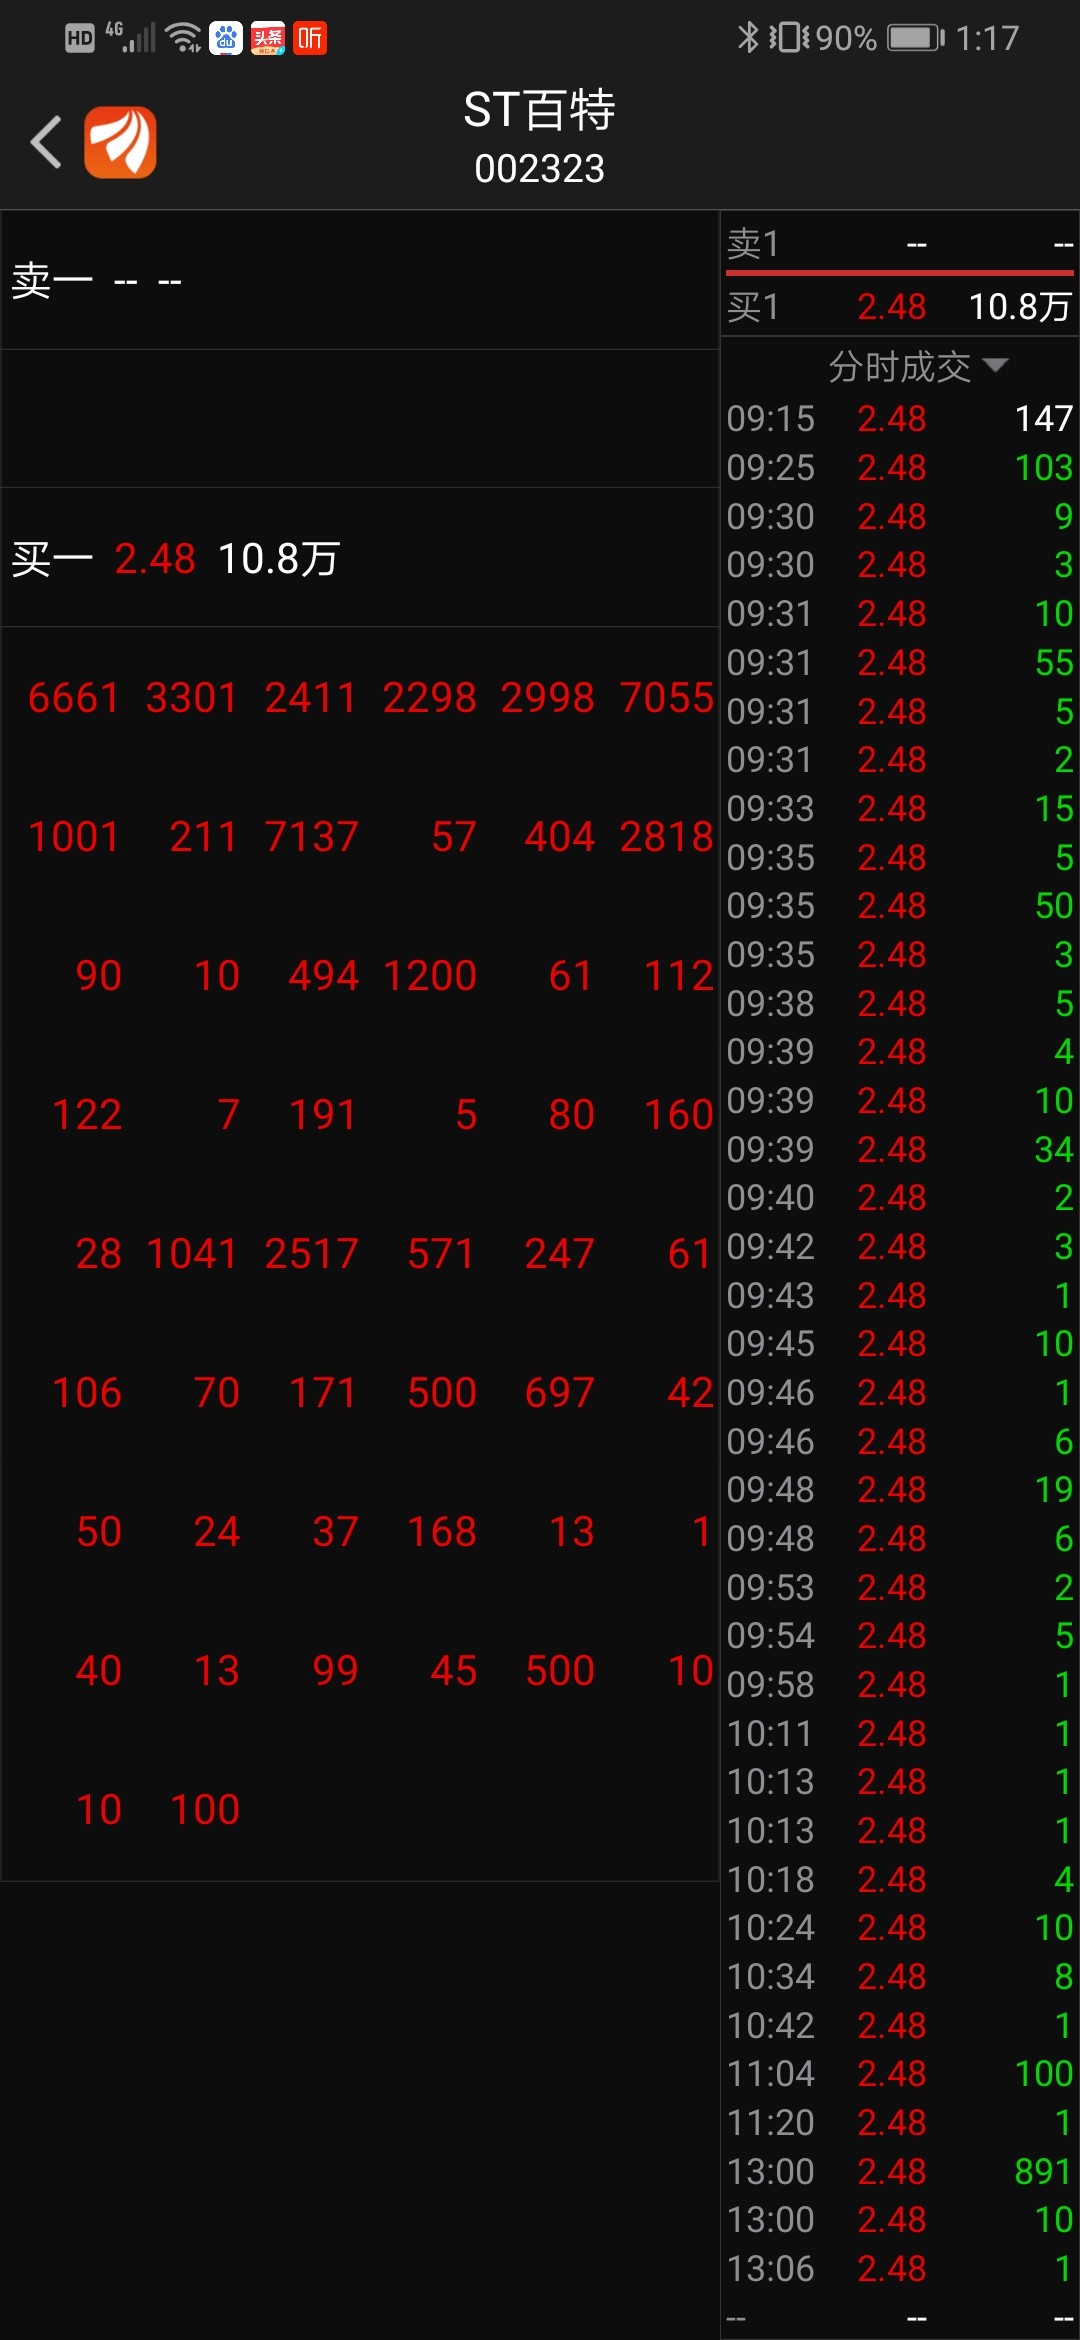Tap order queue value 191
This screenshot has height=2340, width=1080.
(322, 1114)
